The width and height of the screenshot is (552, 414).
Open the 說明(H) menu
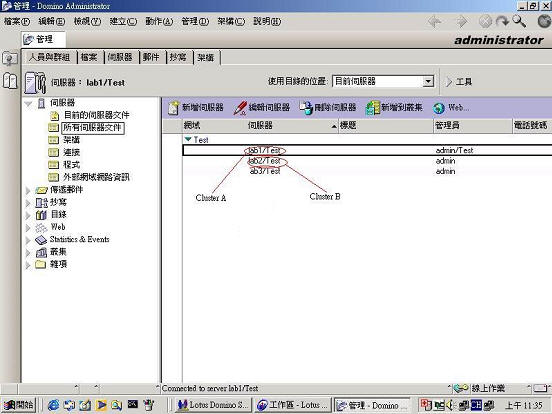[x=267, y=21]
